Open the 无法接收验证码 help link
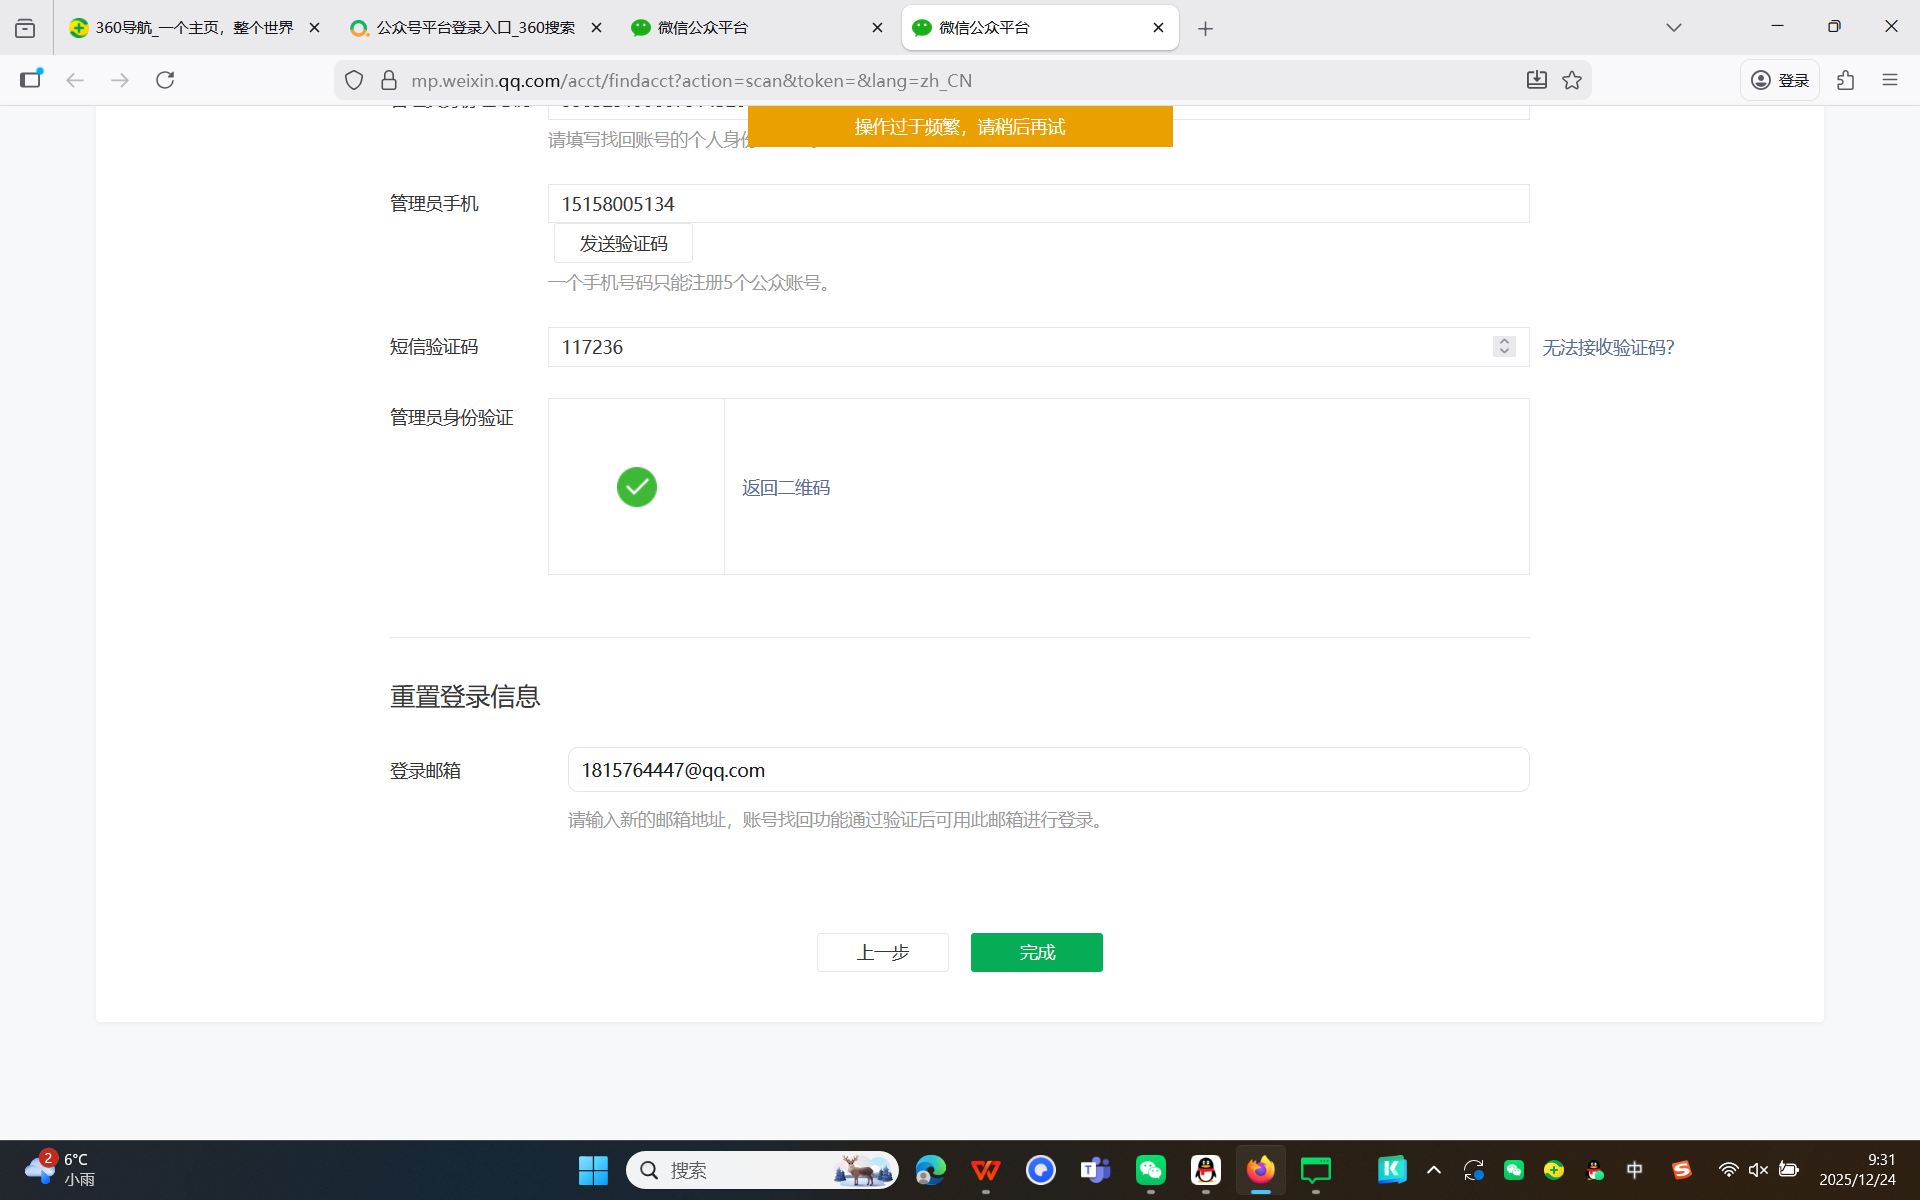This screenshot has width=1920, height=1200. 1606,347
